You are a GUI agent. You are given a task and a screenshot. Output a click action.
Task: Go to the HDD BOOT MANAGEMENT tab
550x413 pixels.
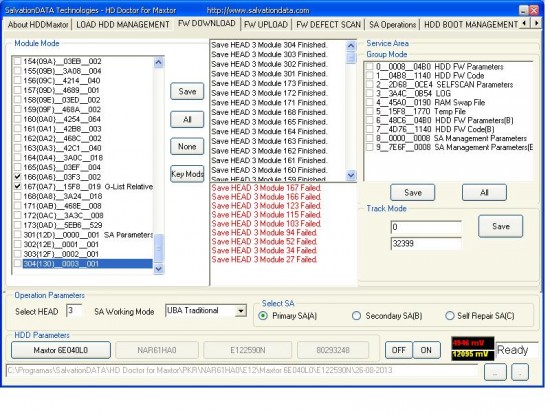[x=471, y=25]
